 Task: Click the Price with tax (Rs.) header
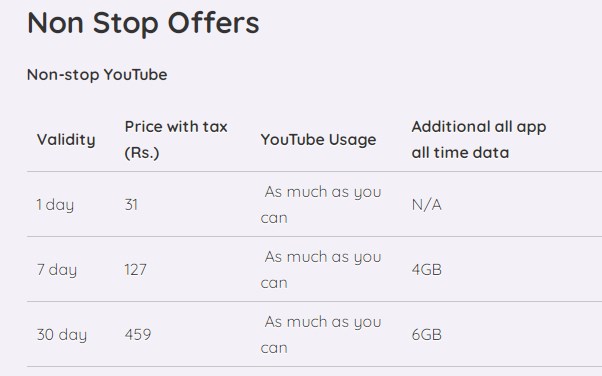pos(176,139)
